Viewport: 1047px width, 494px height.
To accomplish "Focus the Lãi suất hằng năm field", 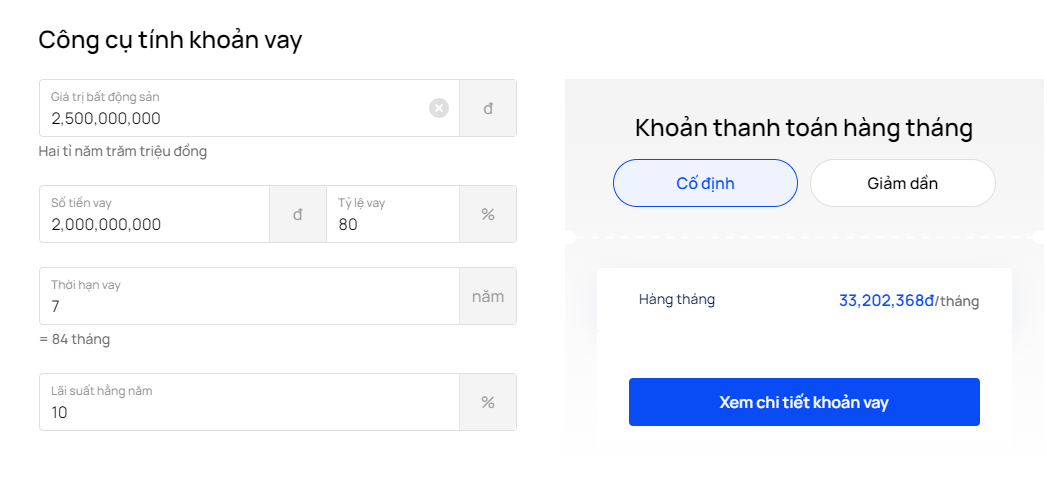I will pyautogui.click(x=249, y=403).
